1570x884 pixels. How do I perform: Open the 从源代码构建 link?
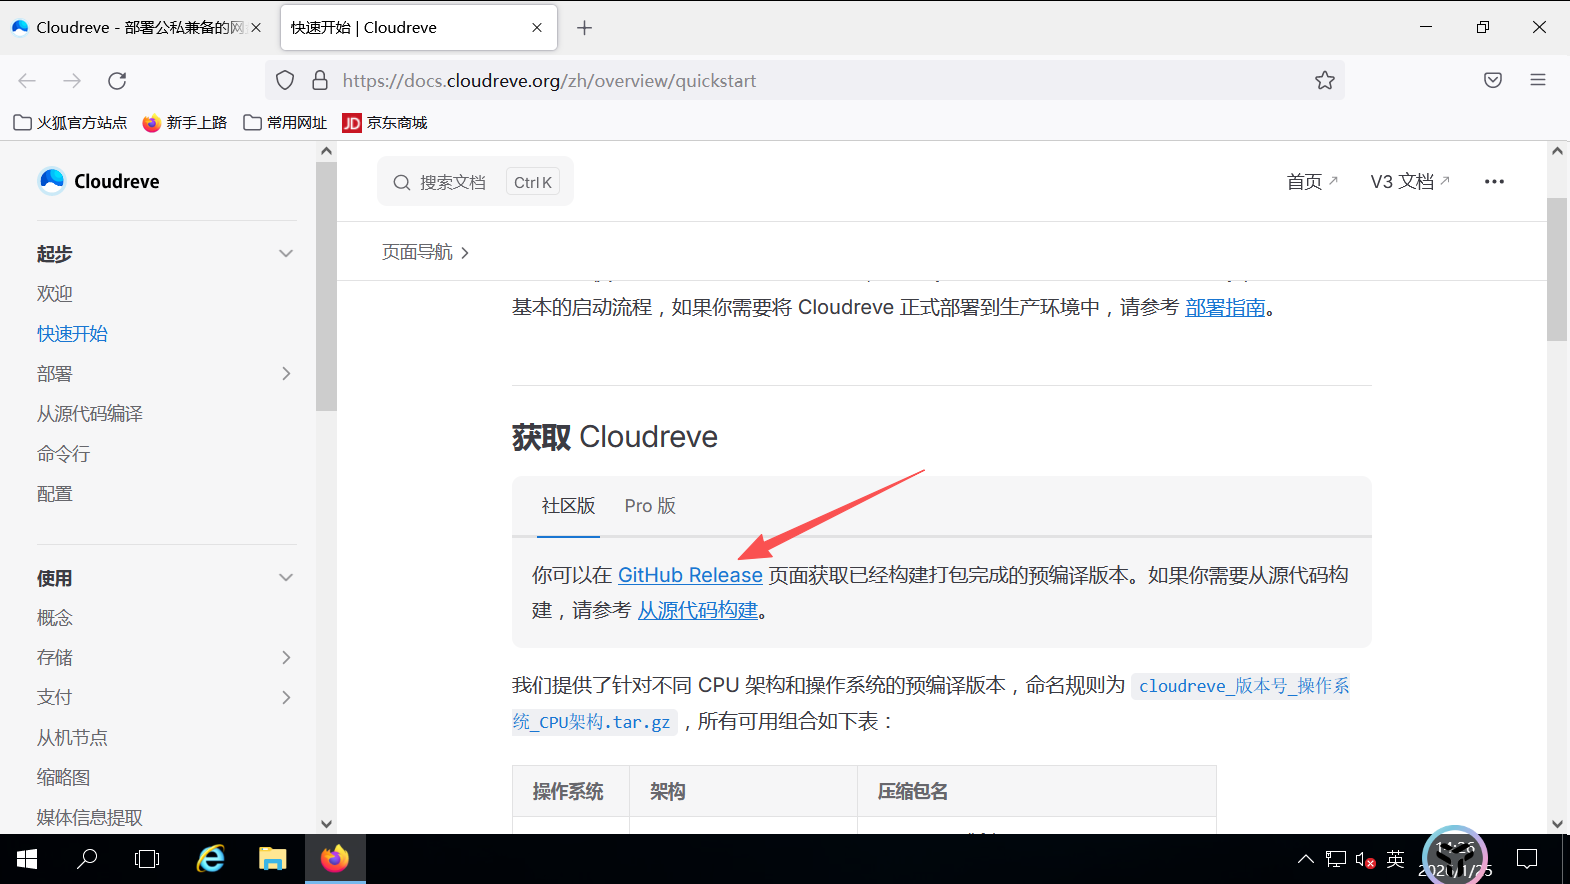(x=698, y=610)
